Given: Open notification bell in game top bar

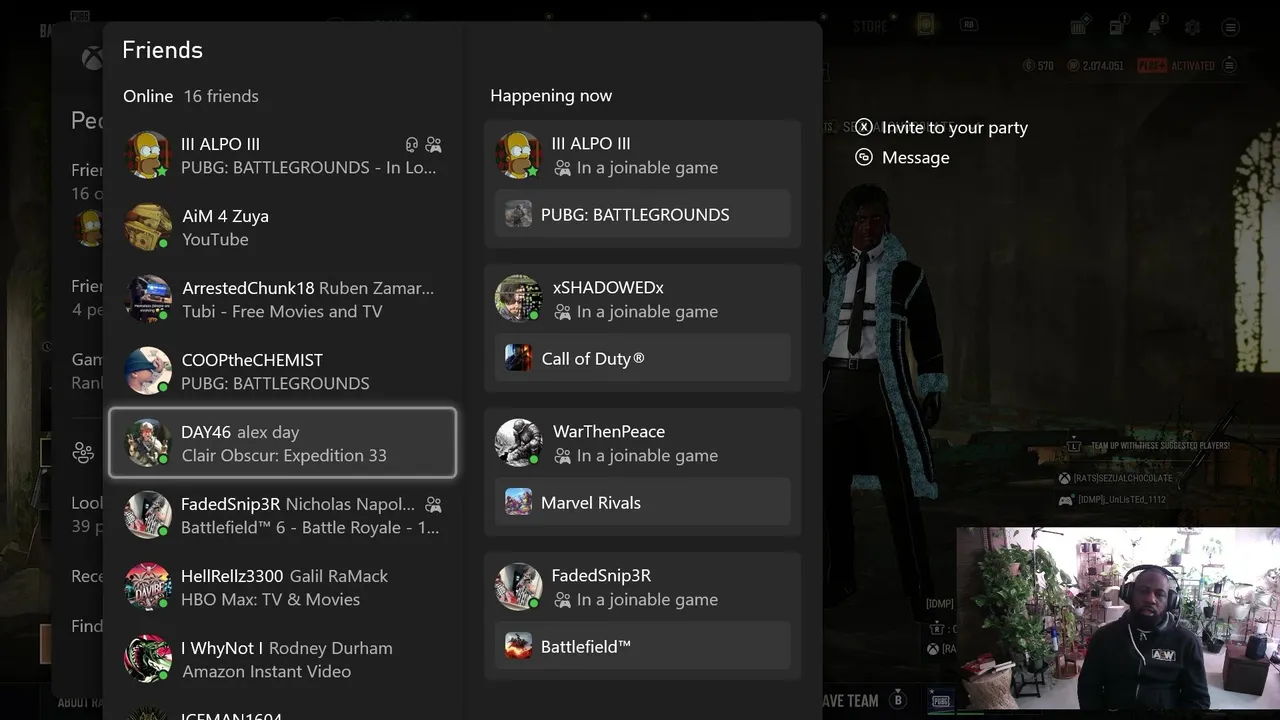Looking at the screenshot, I should 1155,26.
